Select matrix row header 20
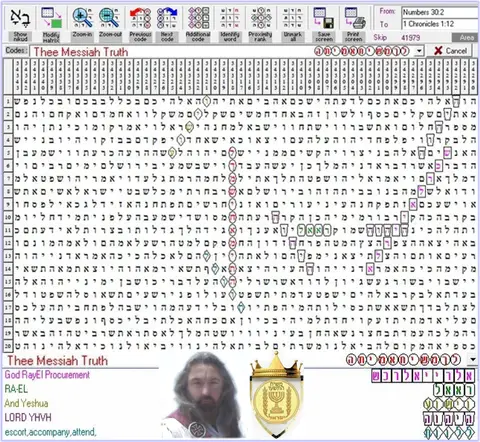The width and height of the screenshot is (480, 442). point(8,346)
